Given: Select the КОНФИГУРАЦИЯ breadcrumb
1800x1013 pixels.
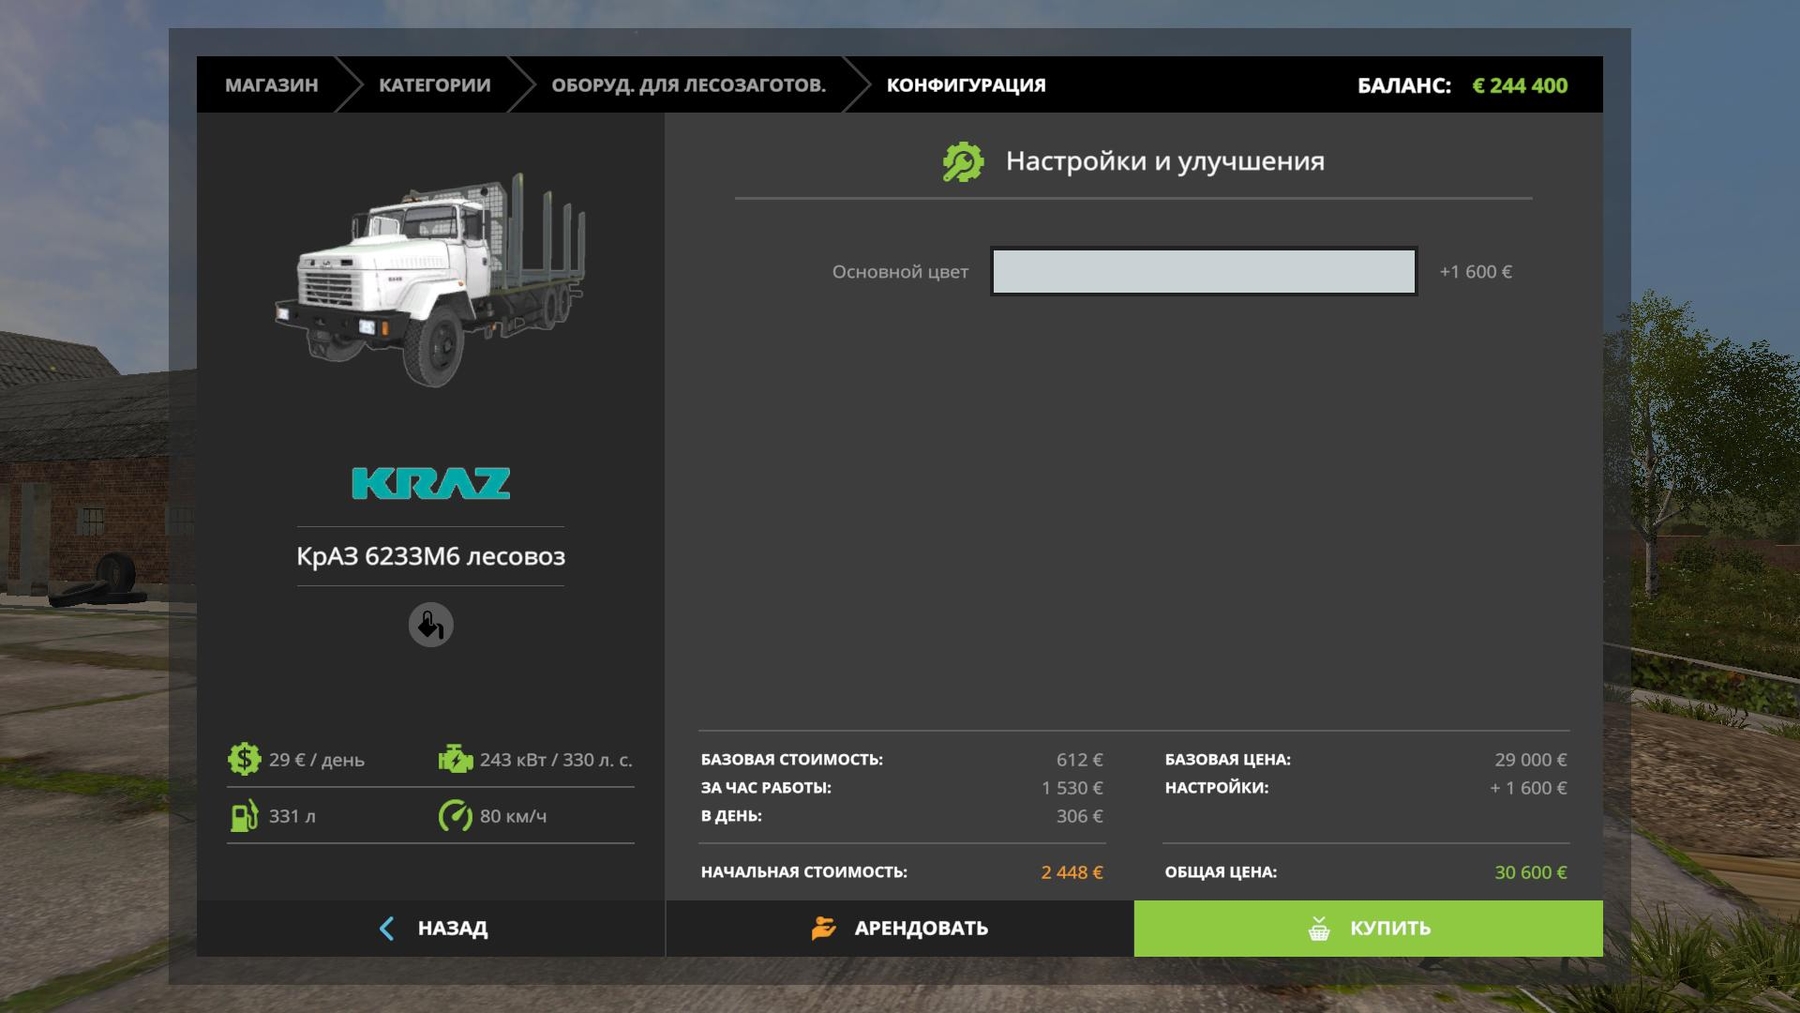Looking at the screenshot, I should 965,85.
